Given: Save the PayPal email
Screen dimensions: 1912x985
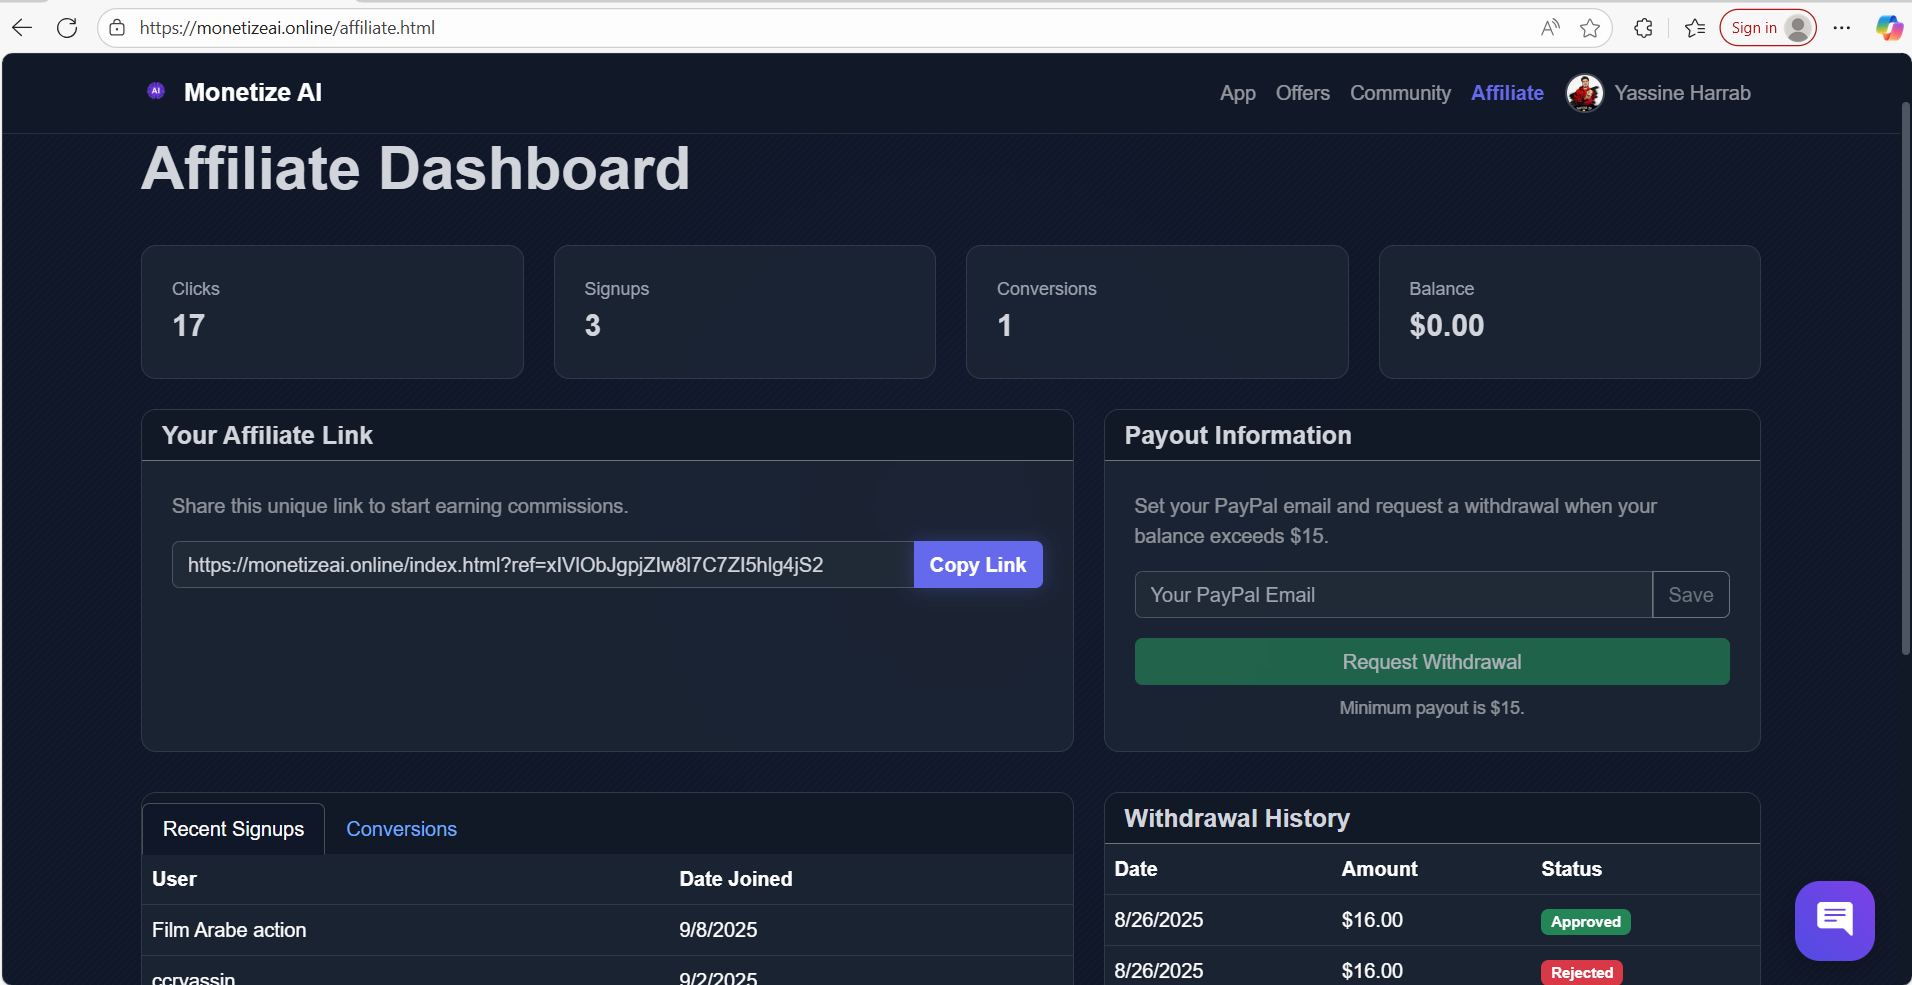Looking at the screenshot, I should (x=1691, y=595).
